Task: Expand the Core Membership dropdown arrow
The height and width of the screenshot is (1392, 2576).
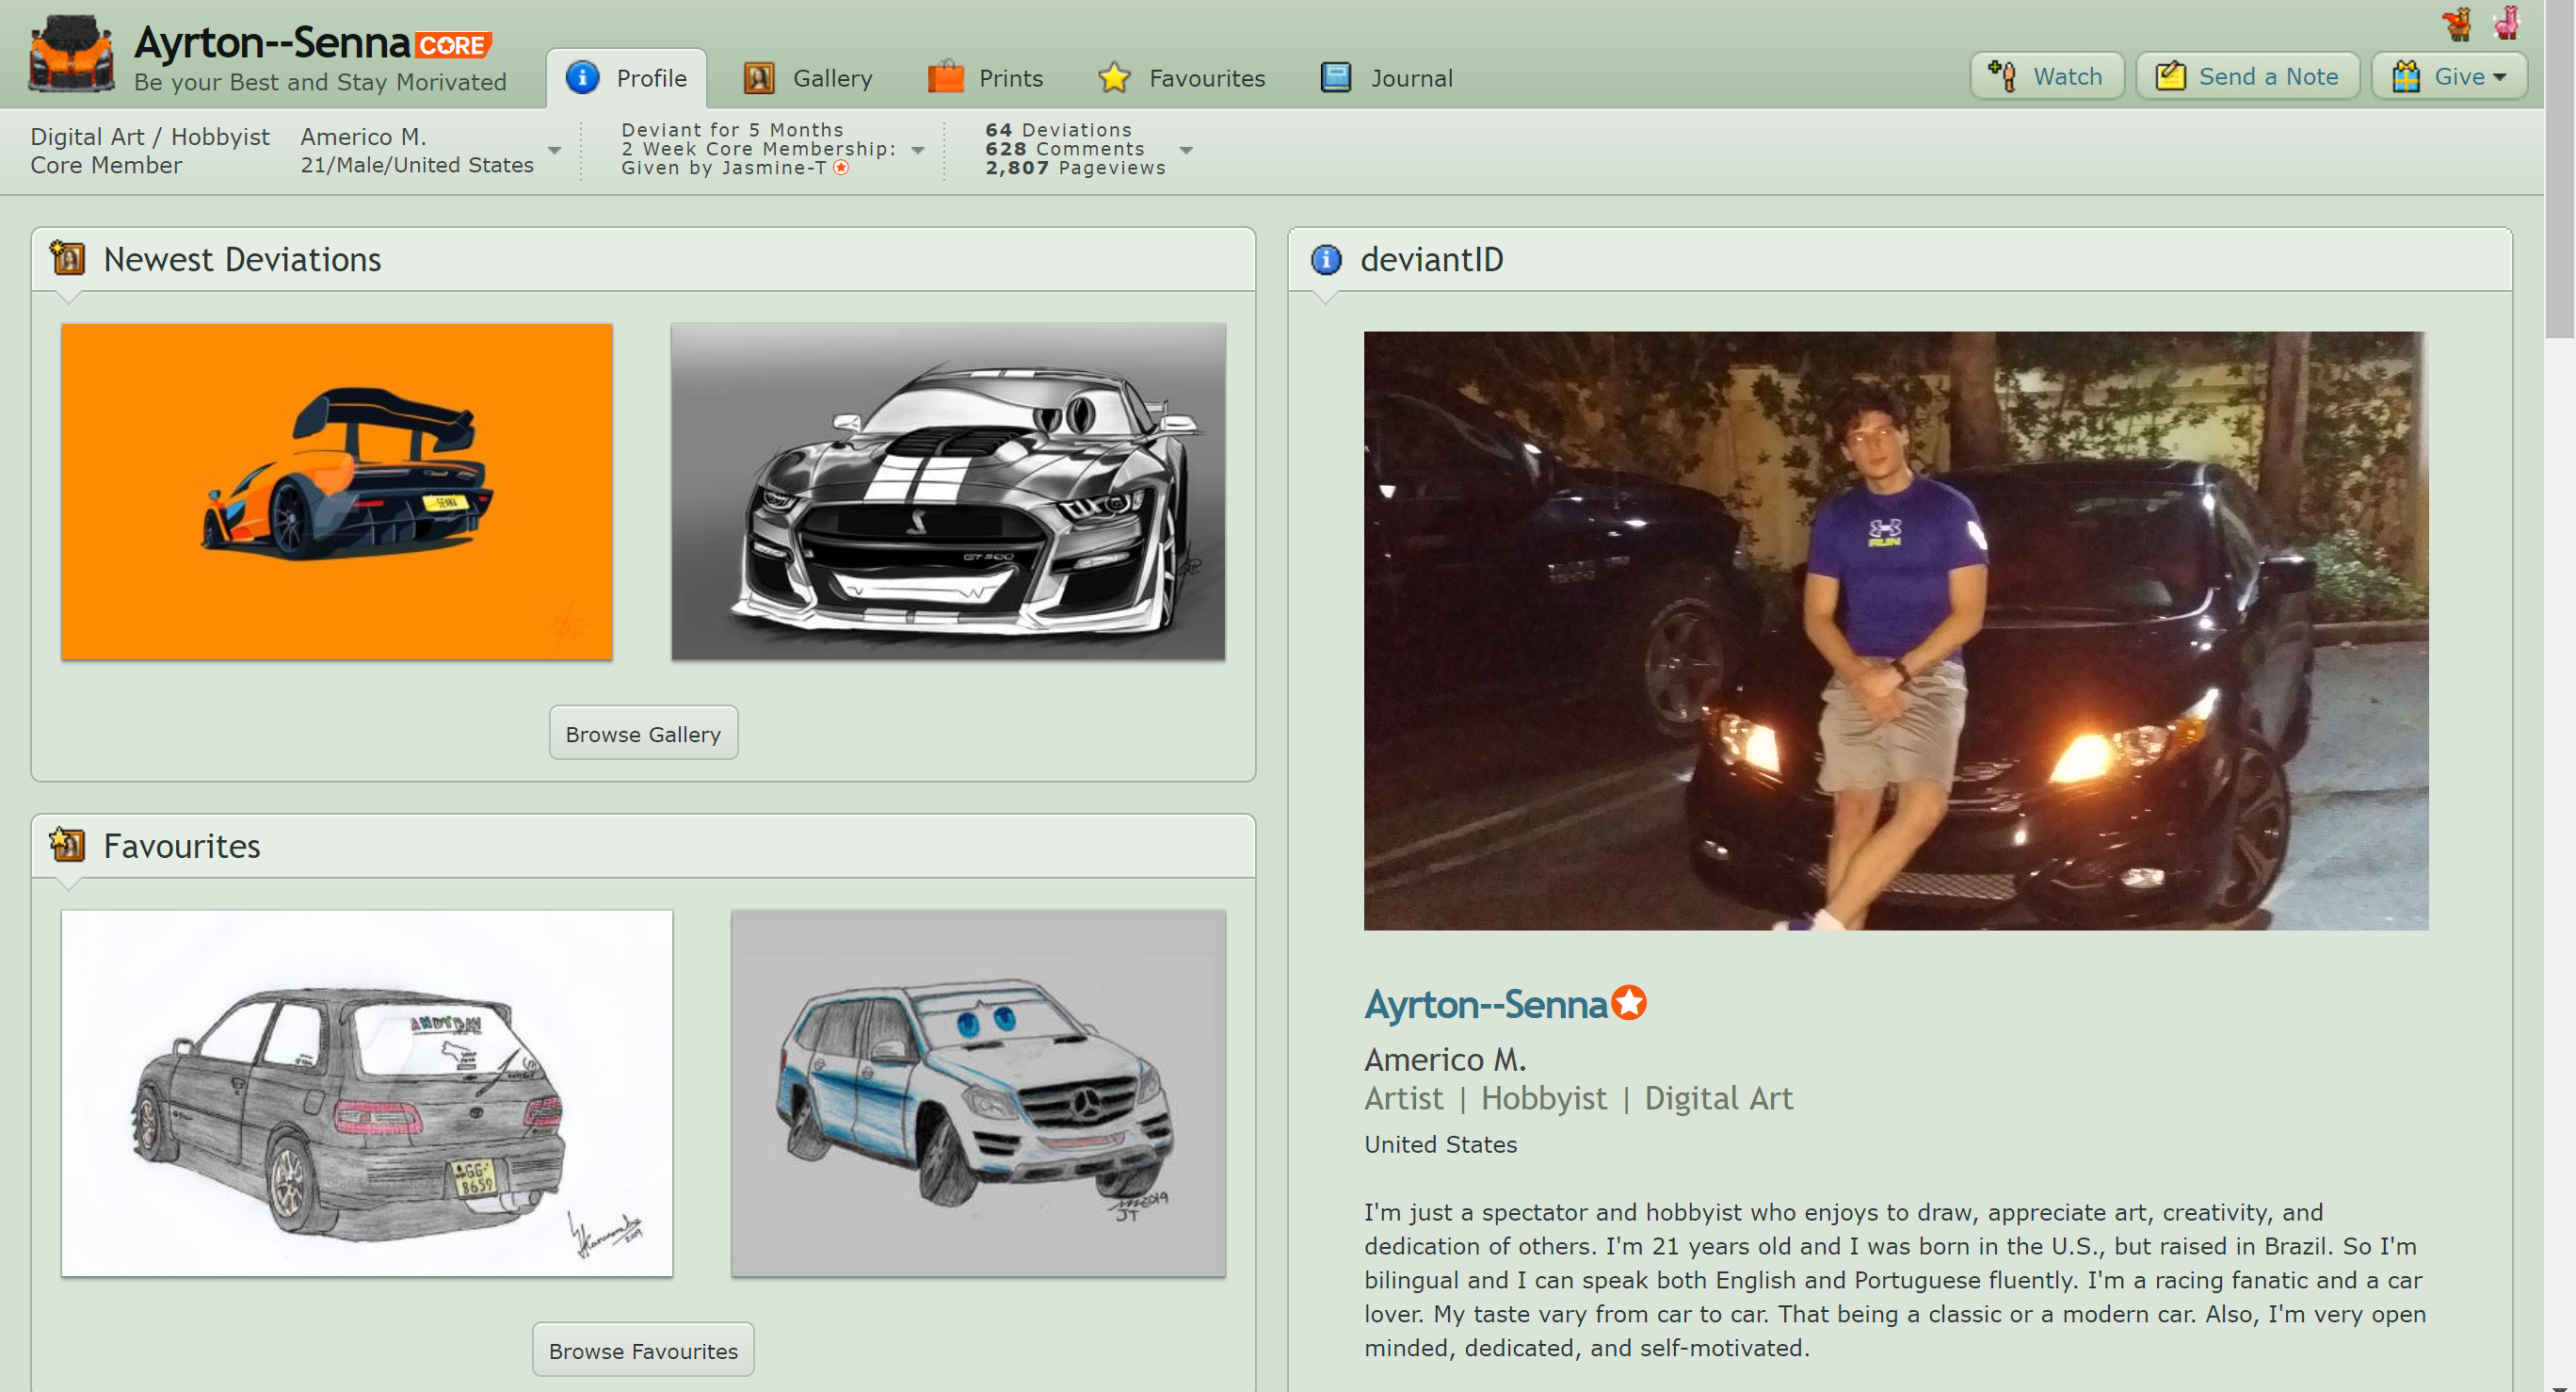Action: tap(917, 151)
